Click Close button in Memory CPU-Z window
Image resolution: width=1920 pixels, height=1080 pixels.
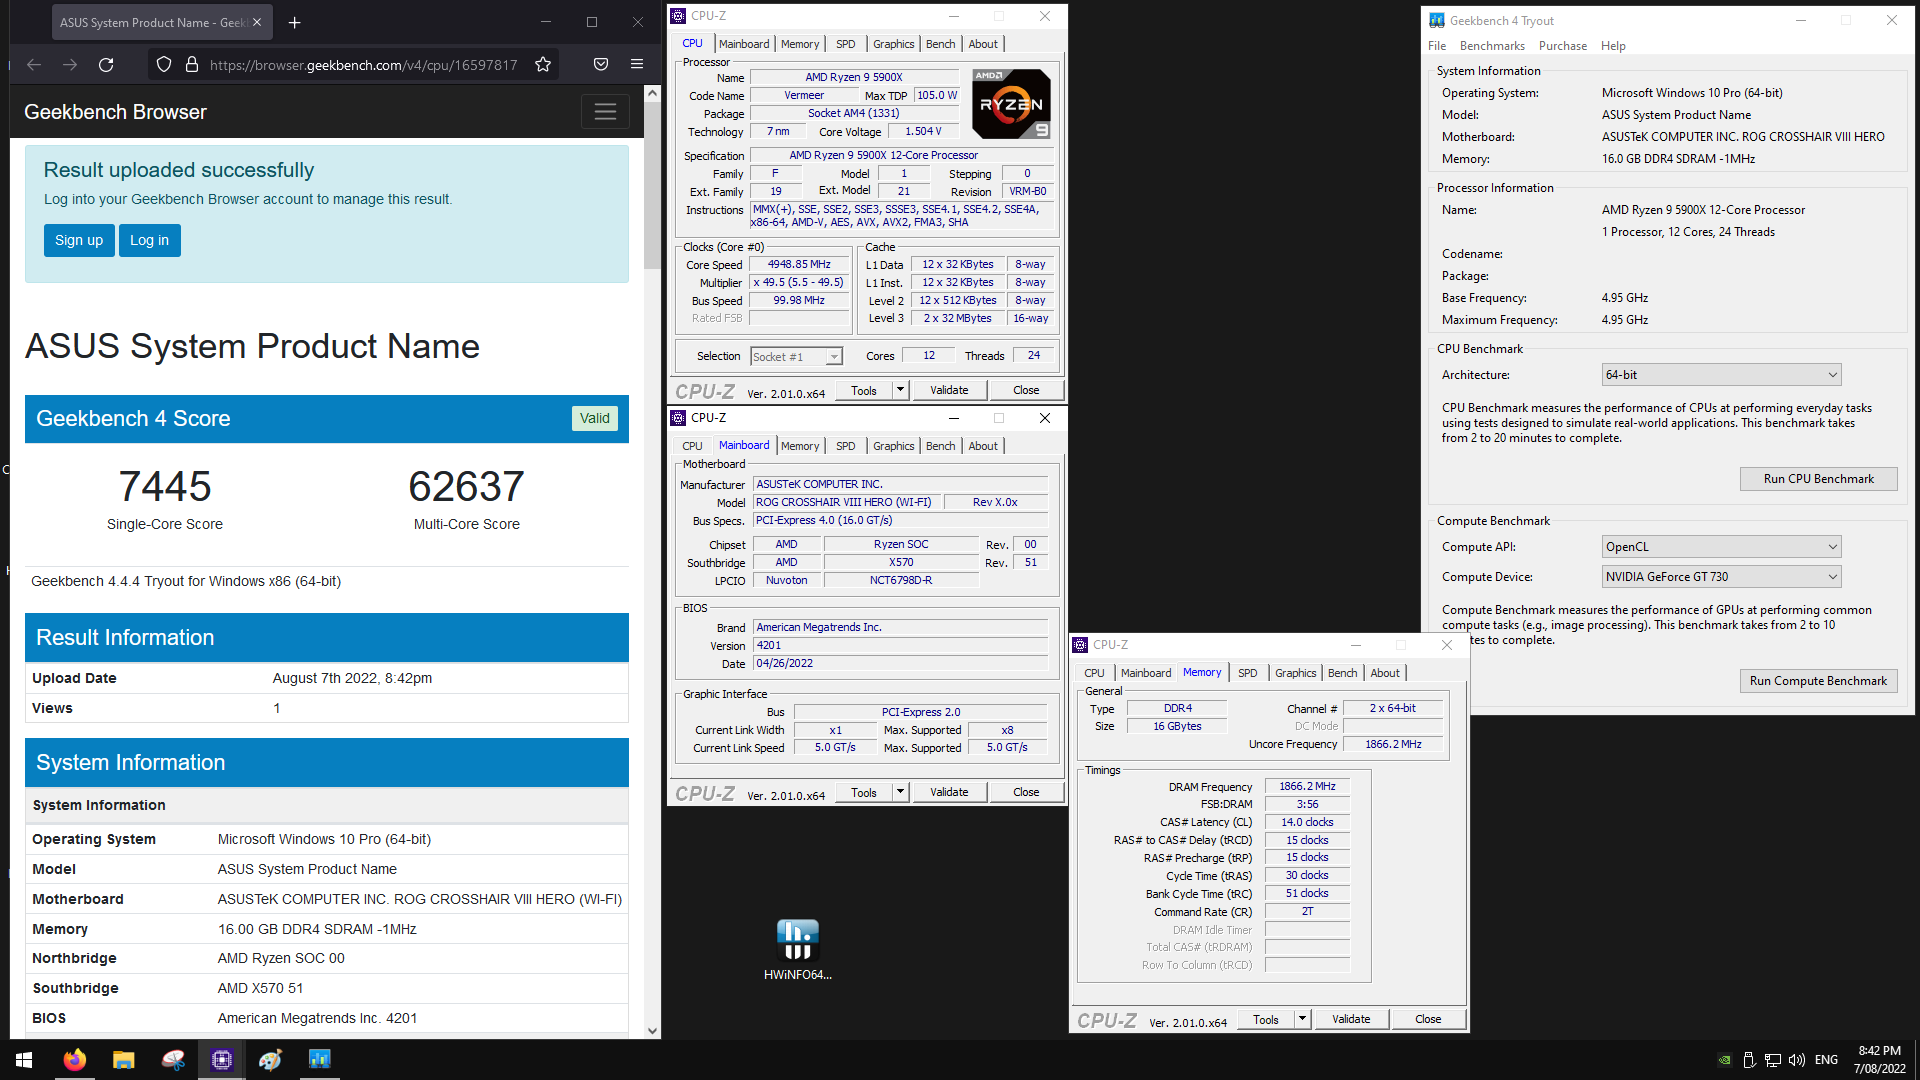tap(1428, 1019)
